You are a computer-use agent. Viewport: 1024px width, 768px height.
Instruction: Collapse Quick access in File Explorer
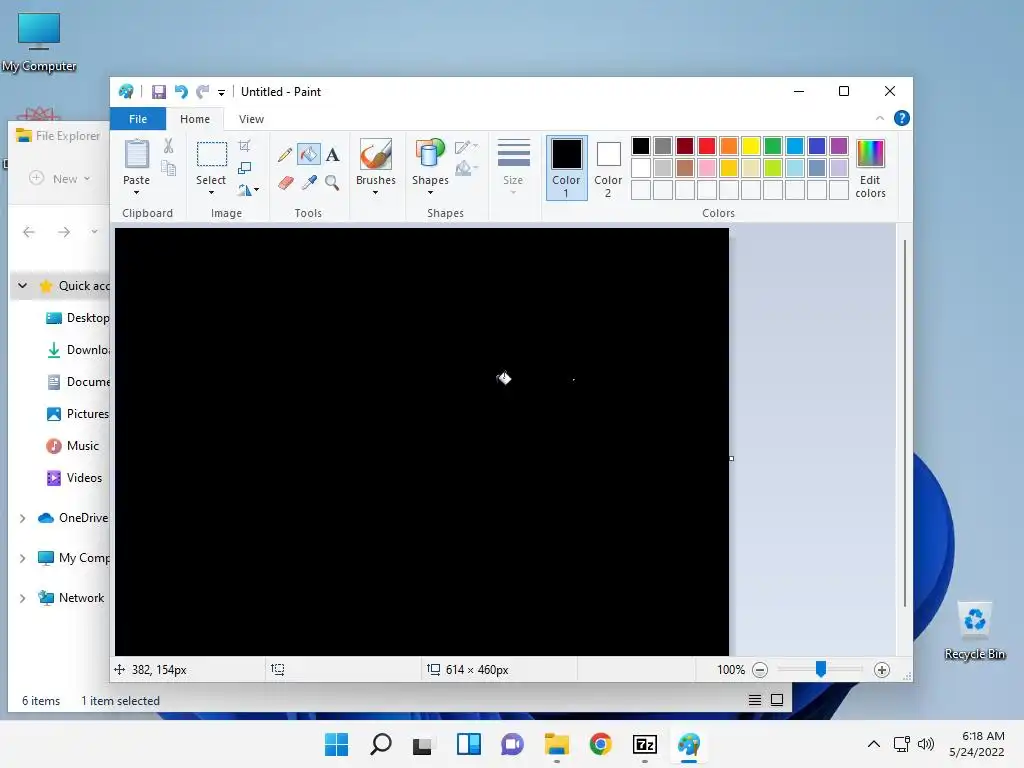coord(23,285)
